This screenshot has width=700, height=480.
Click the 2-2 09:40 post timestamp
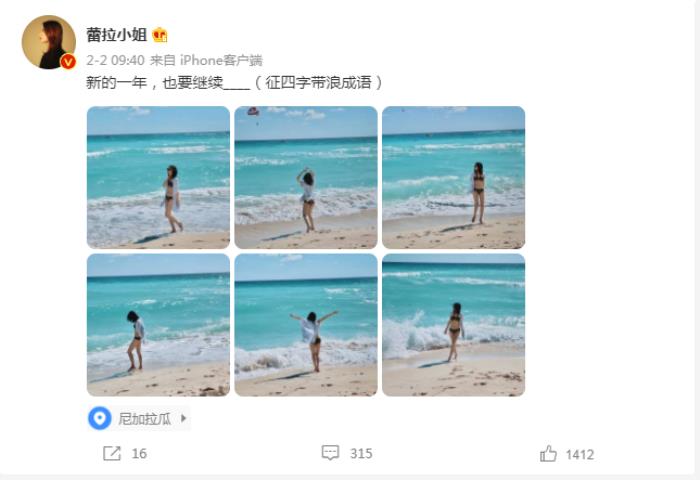tap(115, 60)
